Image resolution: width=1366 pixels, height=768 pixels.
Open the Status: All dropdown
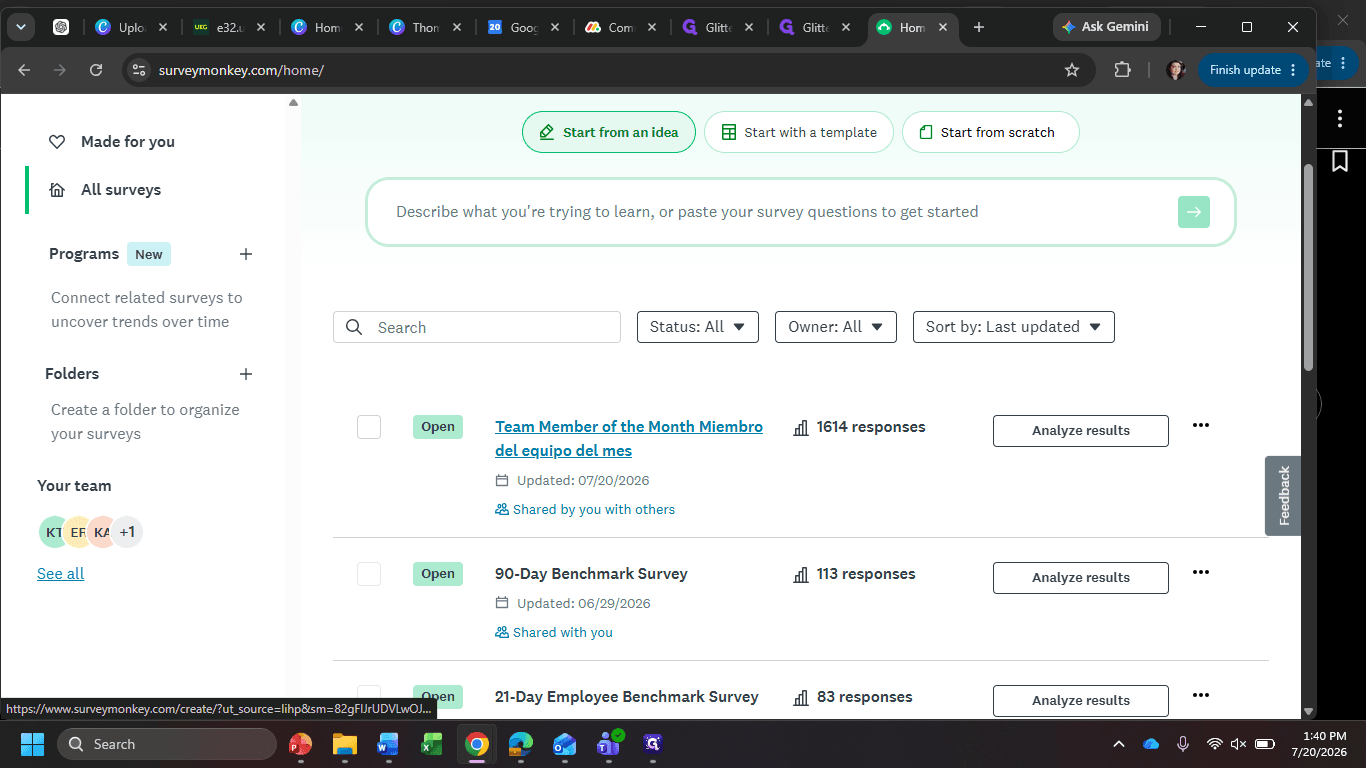pos(698,327)
